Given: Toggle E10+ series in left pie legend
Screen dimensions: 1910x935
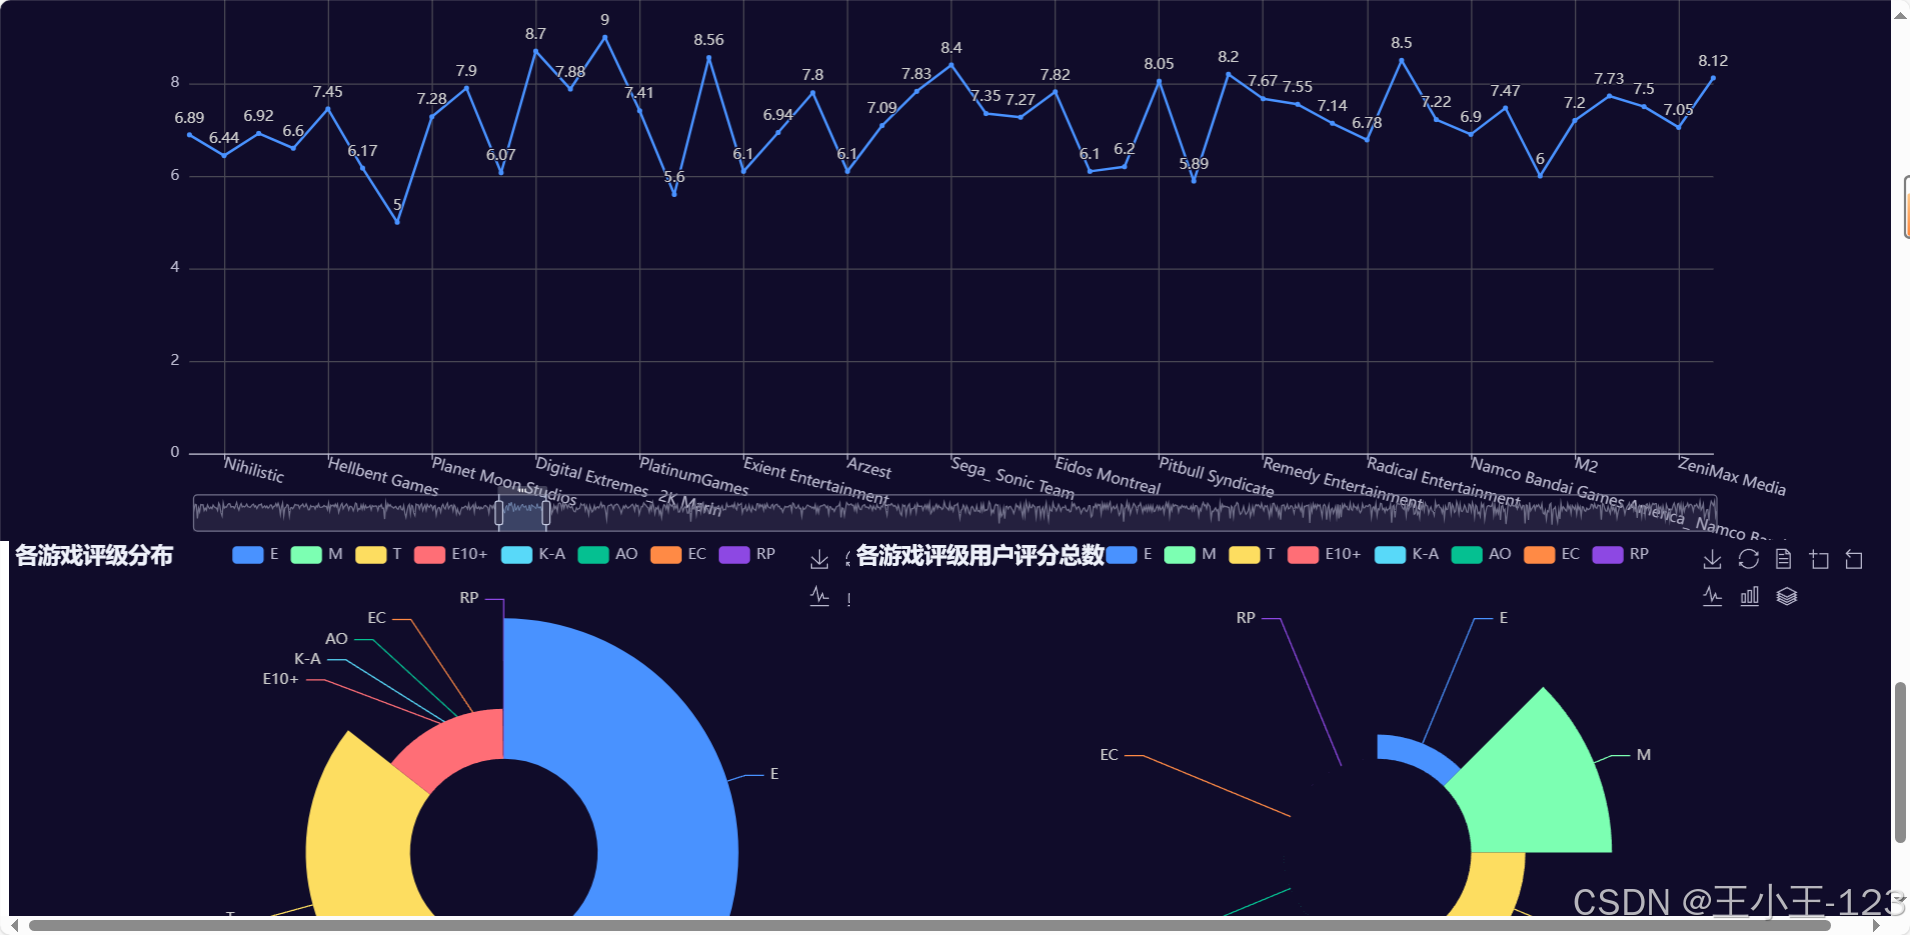Looking at the screenshot, I should tap(451, 554).
